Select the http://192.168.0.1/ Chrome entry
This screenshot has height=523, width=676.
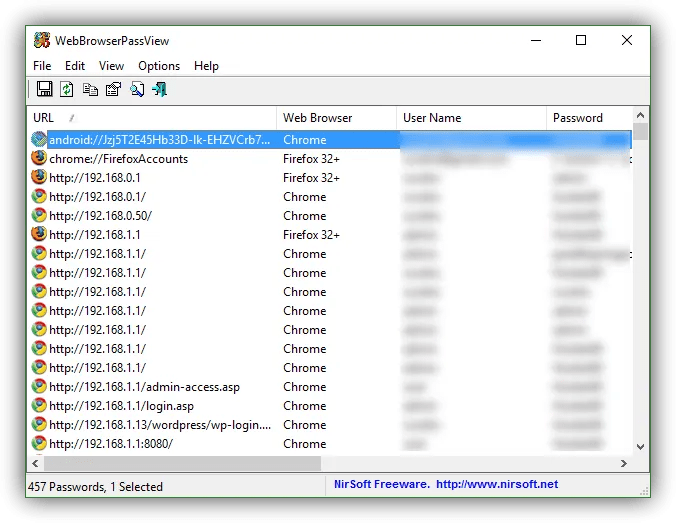(331, 196)
